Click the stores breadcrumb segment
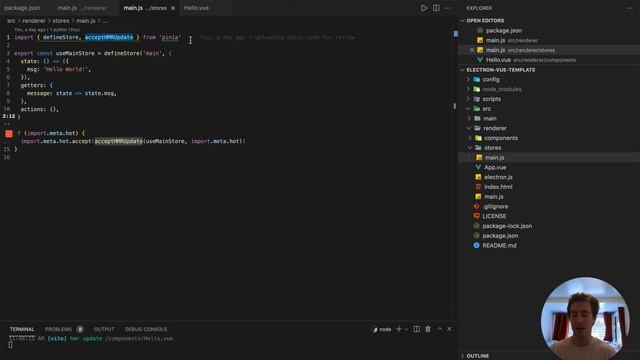Viewport: 640px width, 360px height. click(61, 21)
